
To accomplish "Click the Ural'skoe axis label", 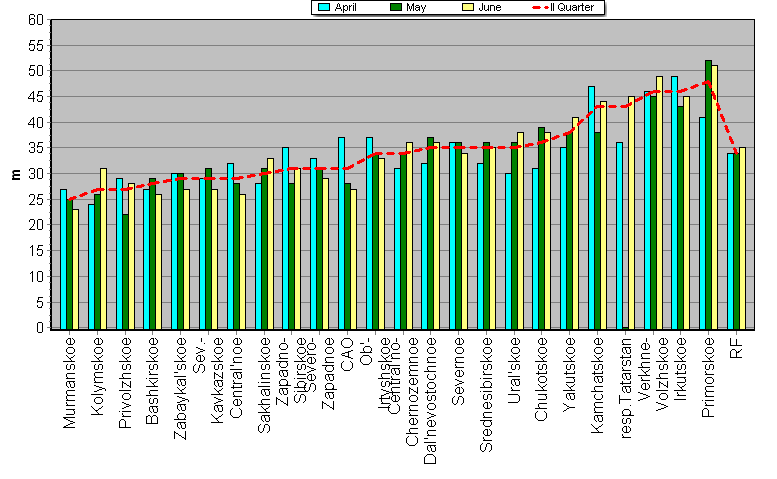I will [515, 370].
